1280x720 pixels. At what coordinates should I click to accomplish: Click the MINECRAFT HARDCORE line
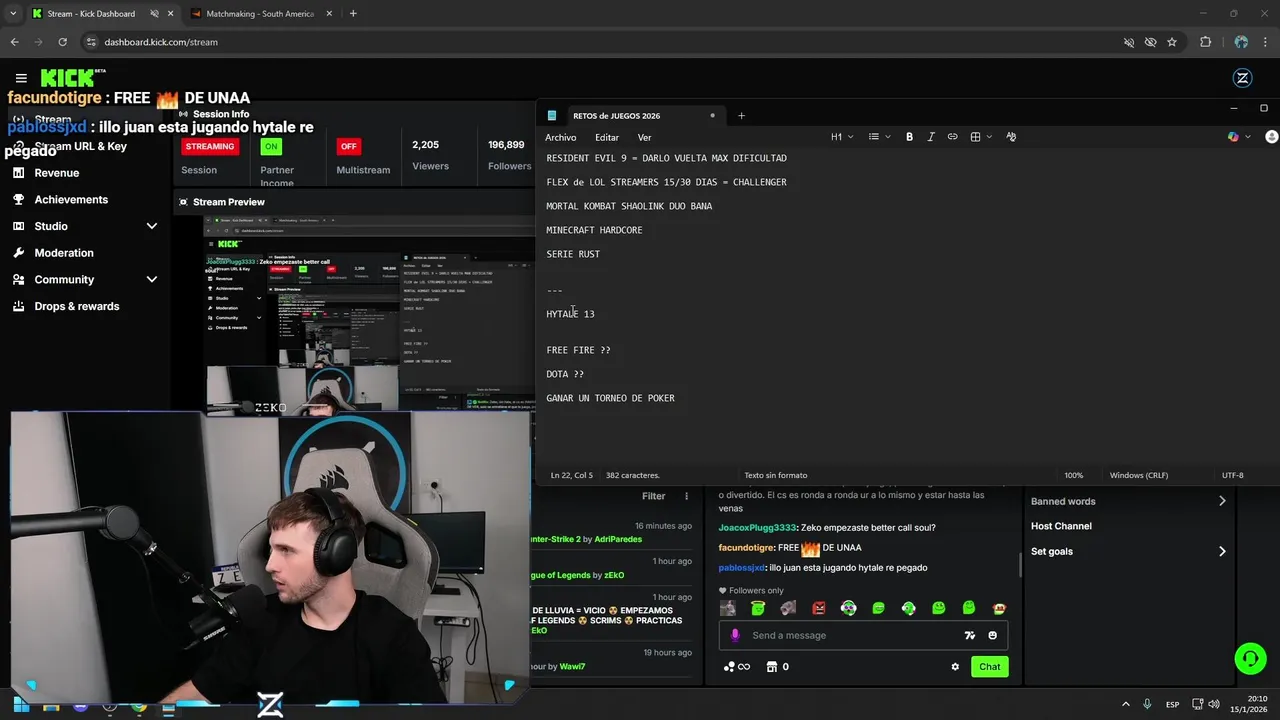(x=594, y=230)
